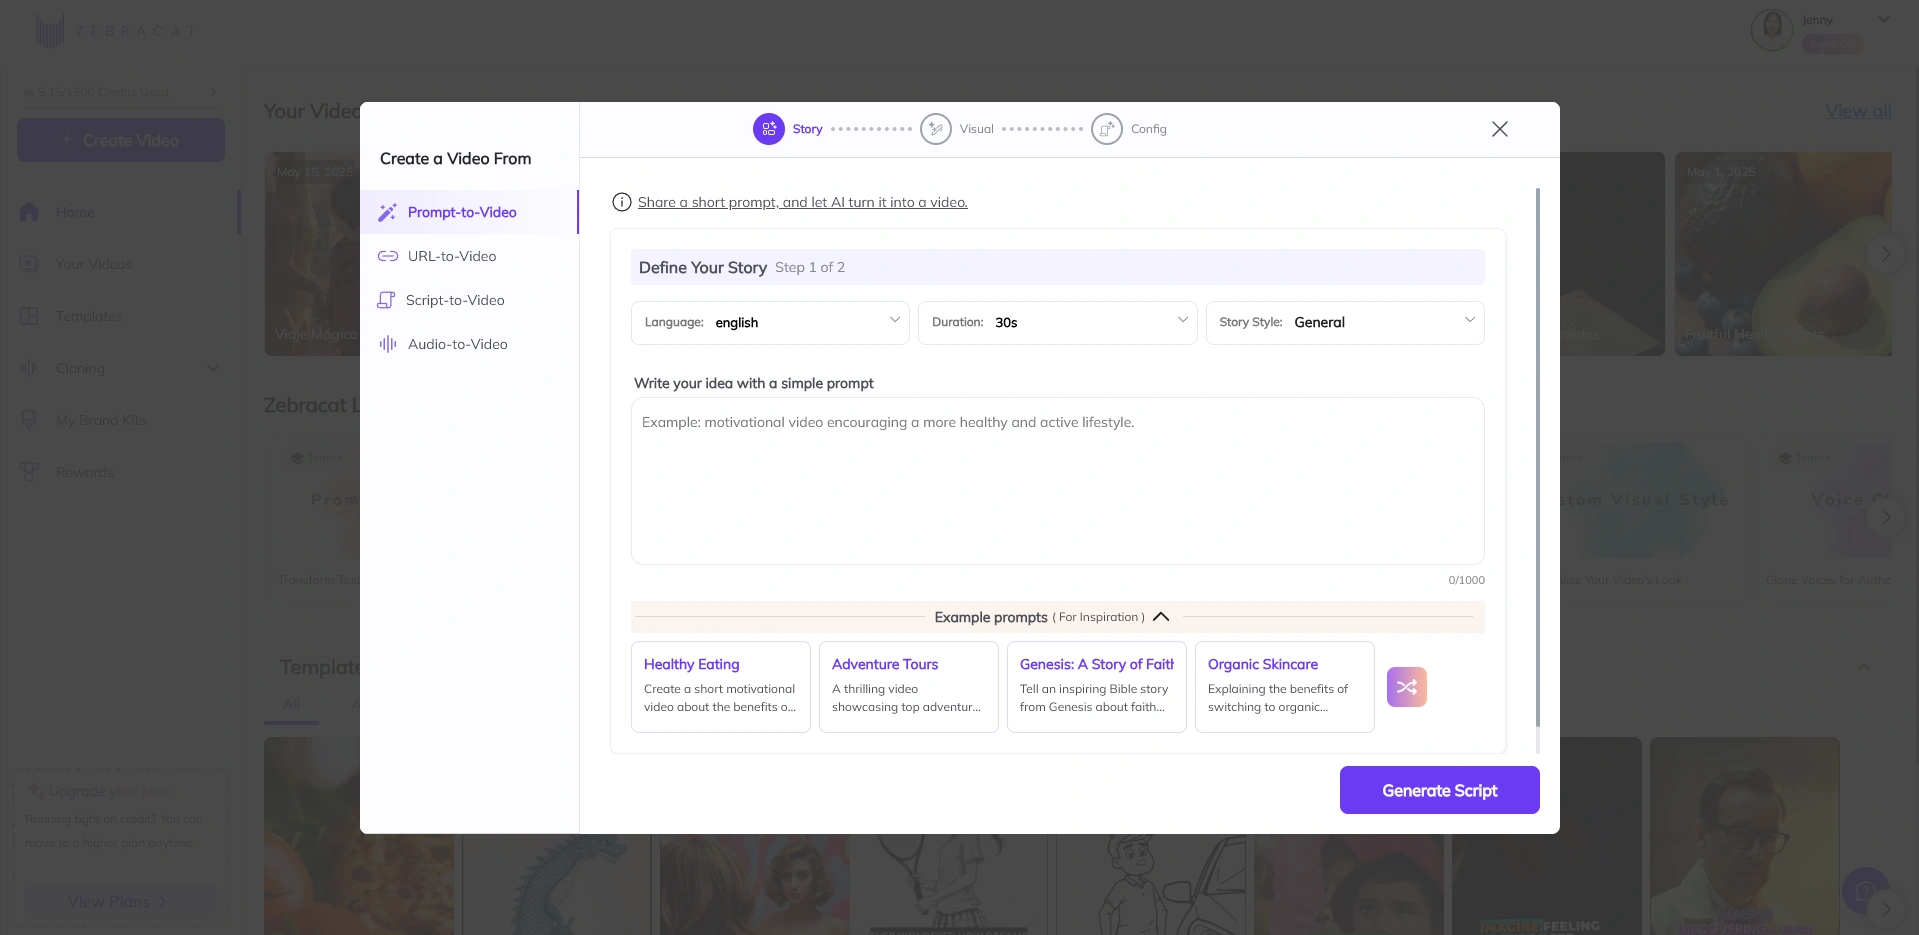Click the Jenny profile avatar
Image resolution: width=1919 pixels, height=935 pixels.
pos(1772,29)
